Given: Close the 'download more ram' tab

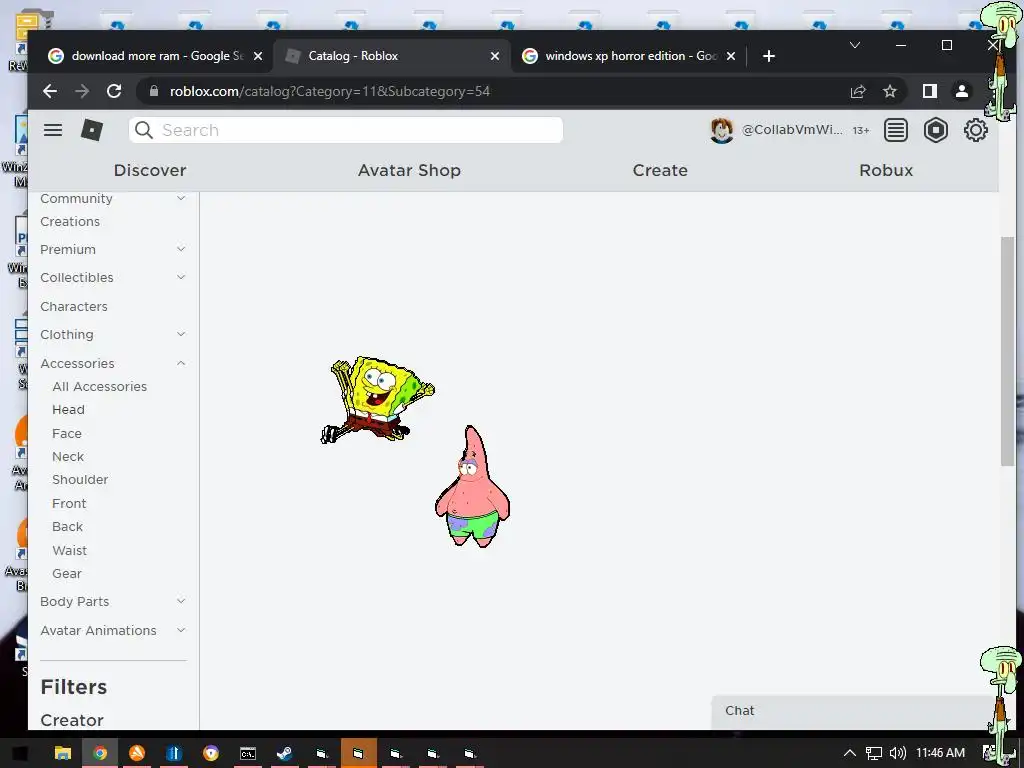Looking at the screenshot, I should click(x=258, y=56).
